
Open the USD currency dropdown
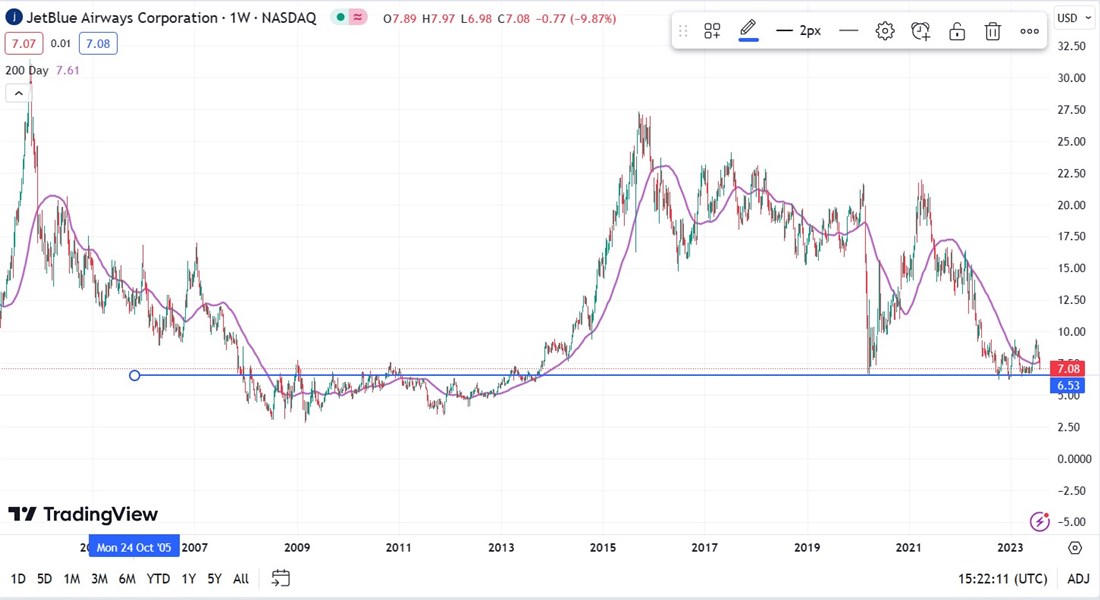pyautogui.click(x=1073, y=18)
